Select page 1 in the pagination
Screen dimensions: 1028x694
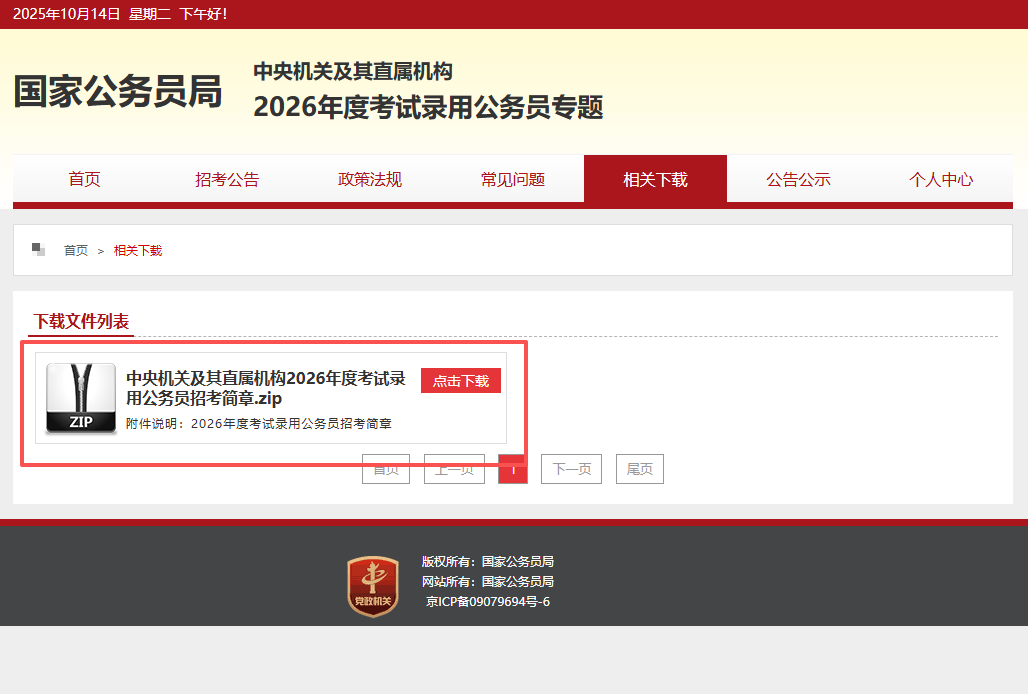tap(512, 469)
